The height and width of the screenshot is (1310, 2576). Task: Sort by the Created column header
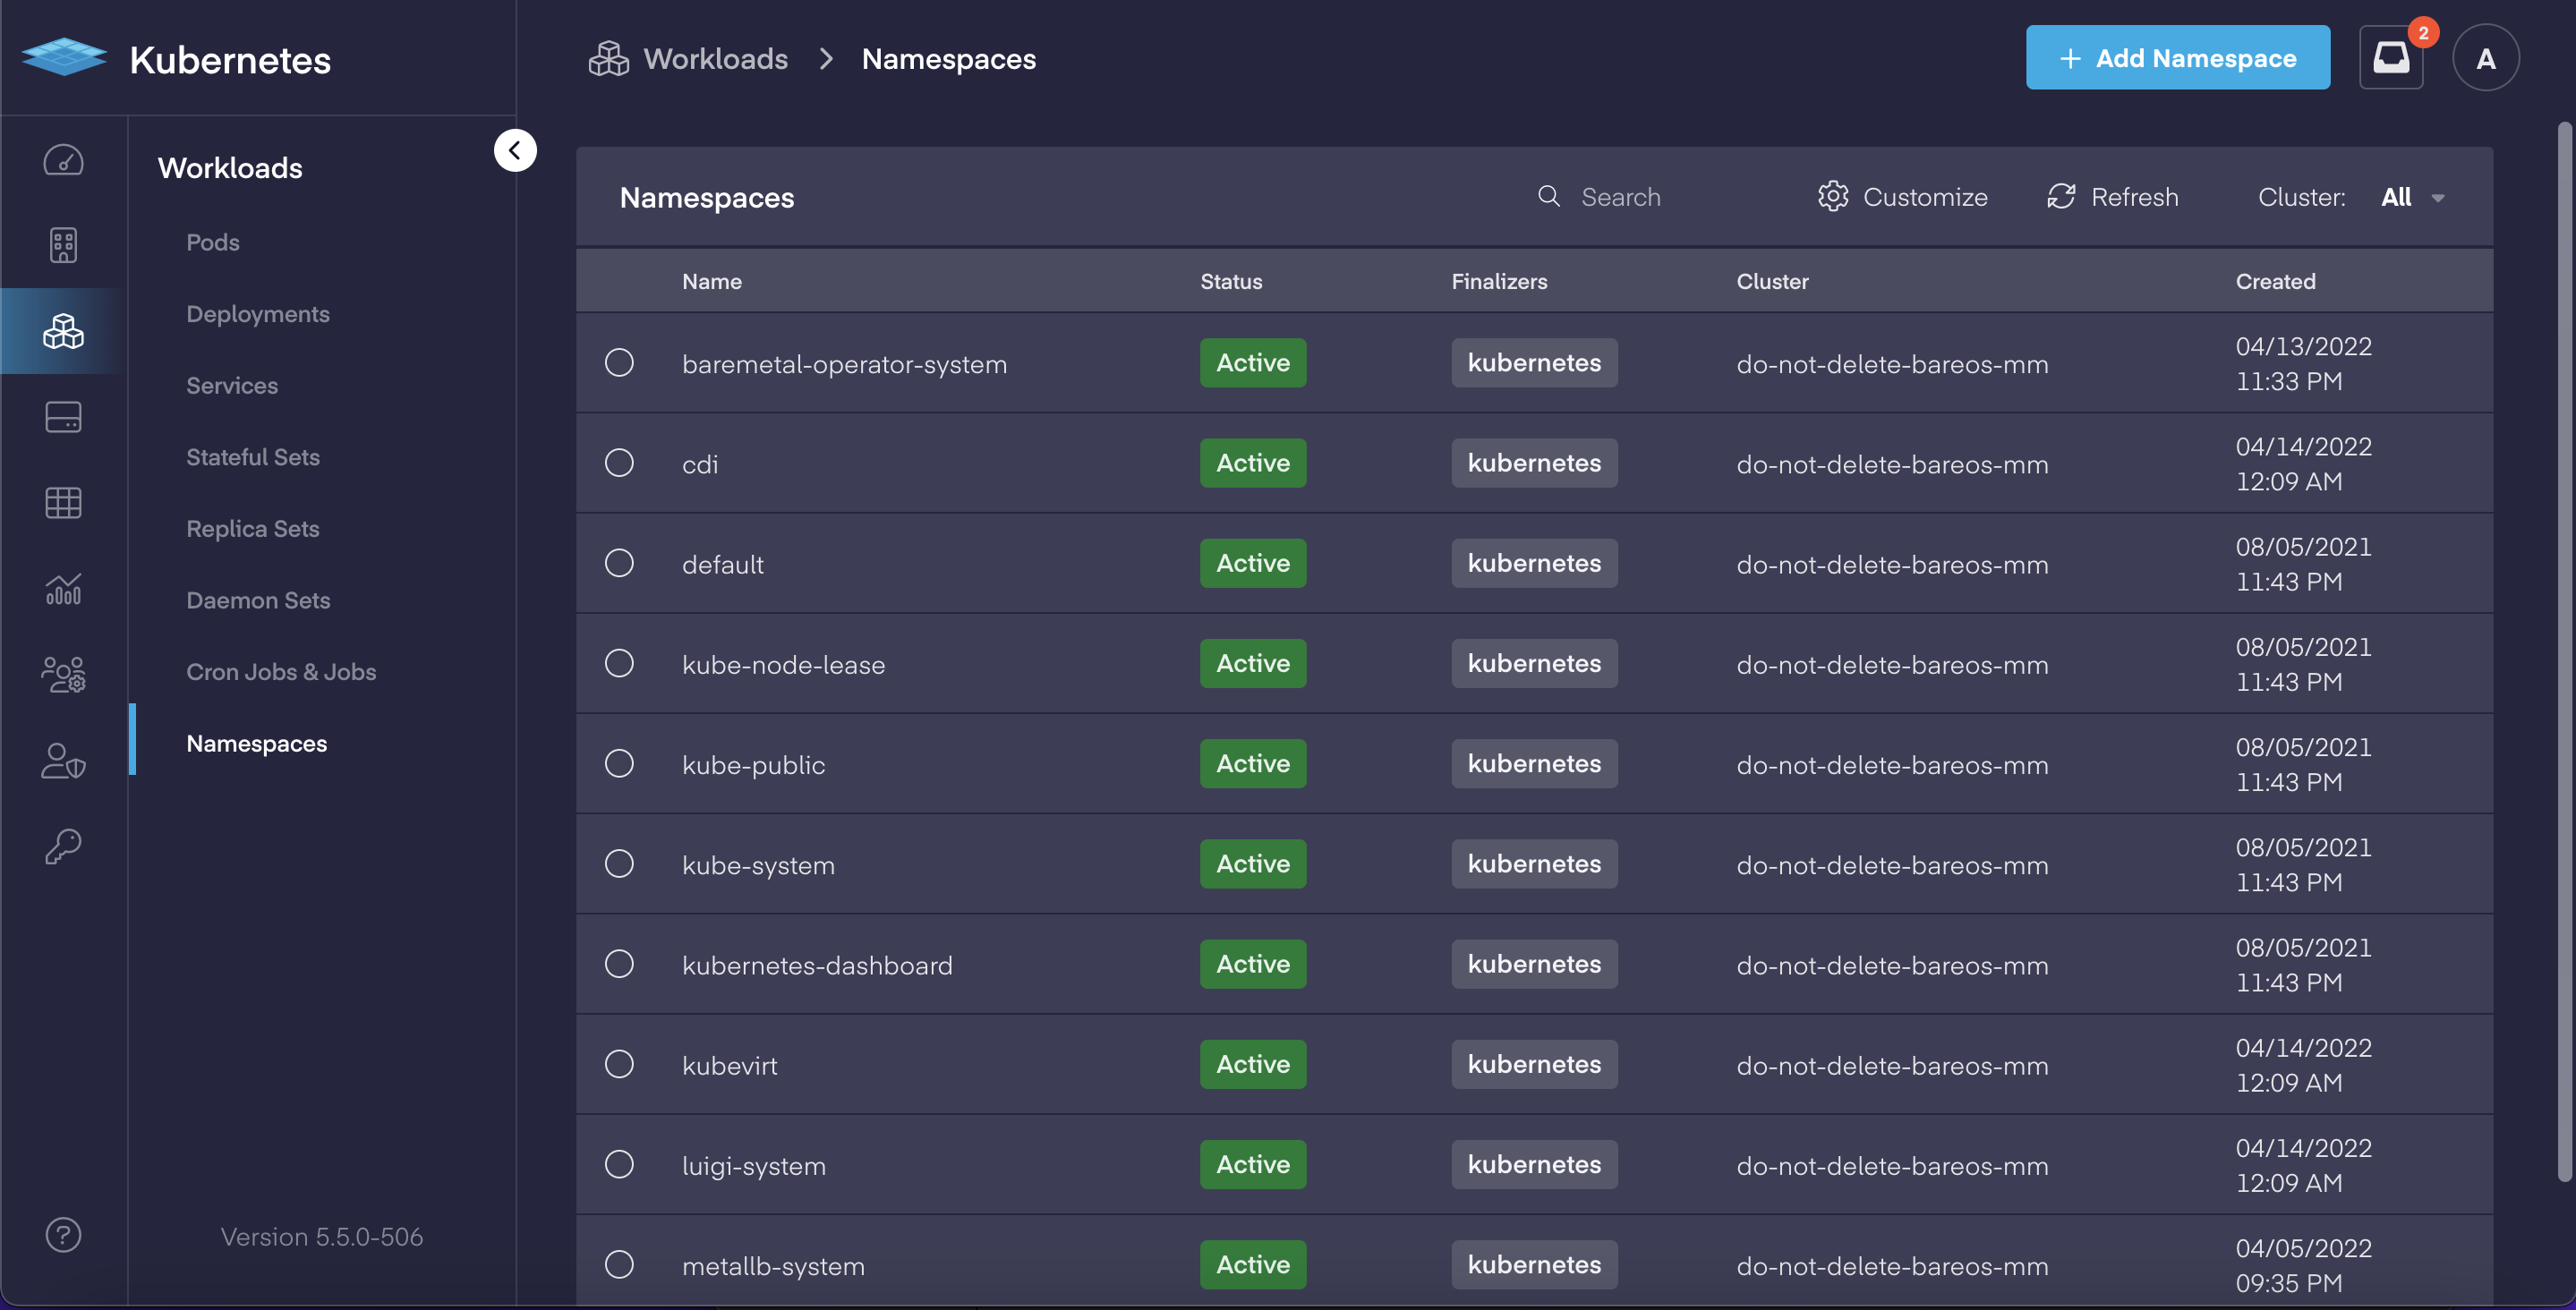2275,281
